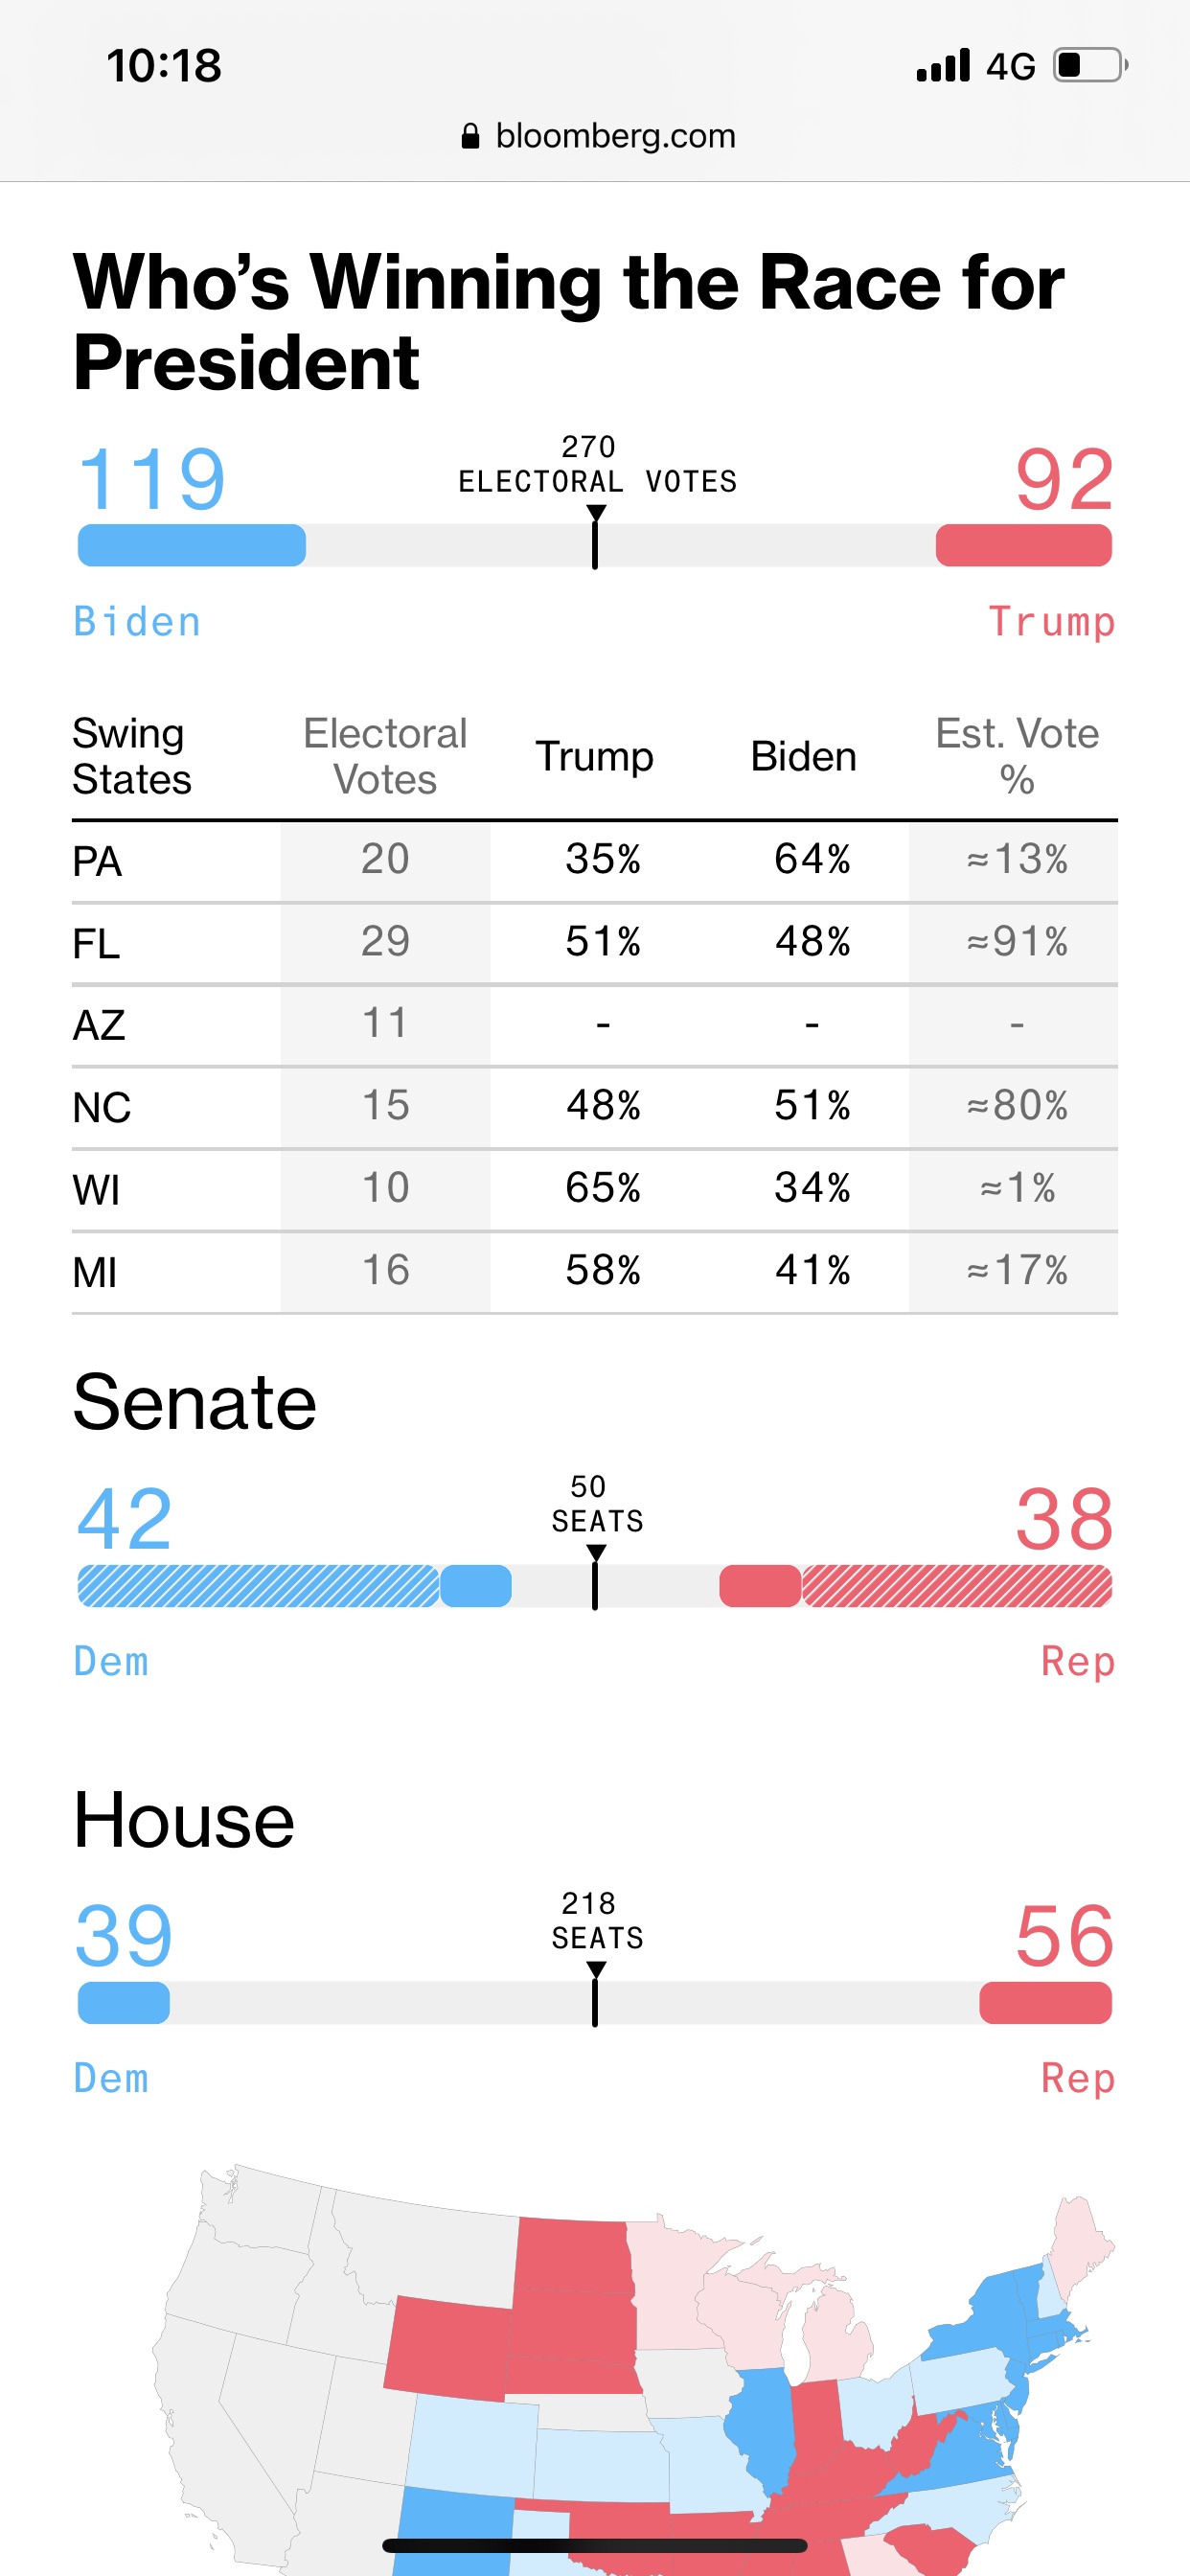Tap the red House Rep bar
This screenshot has width=1190, height=2576.
1045,2003
